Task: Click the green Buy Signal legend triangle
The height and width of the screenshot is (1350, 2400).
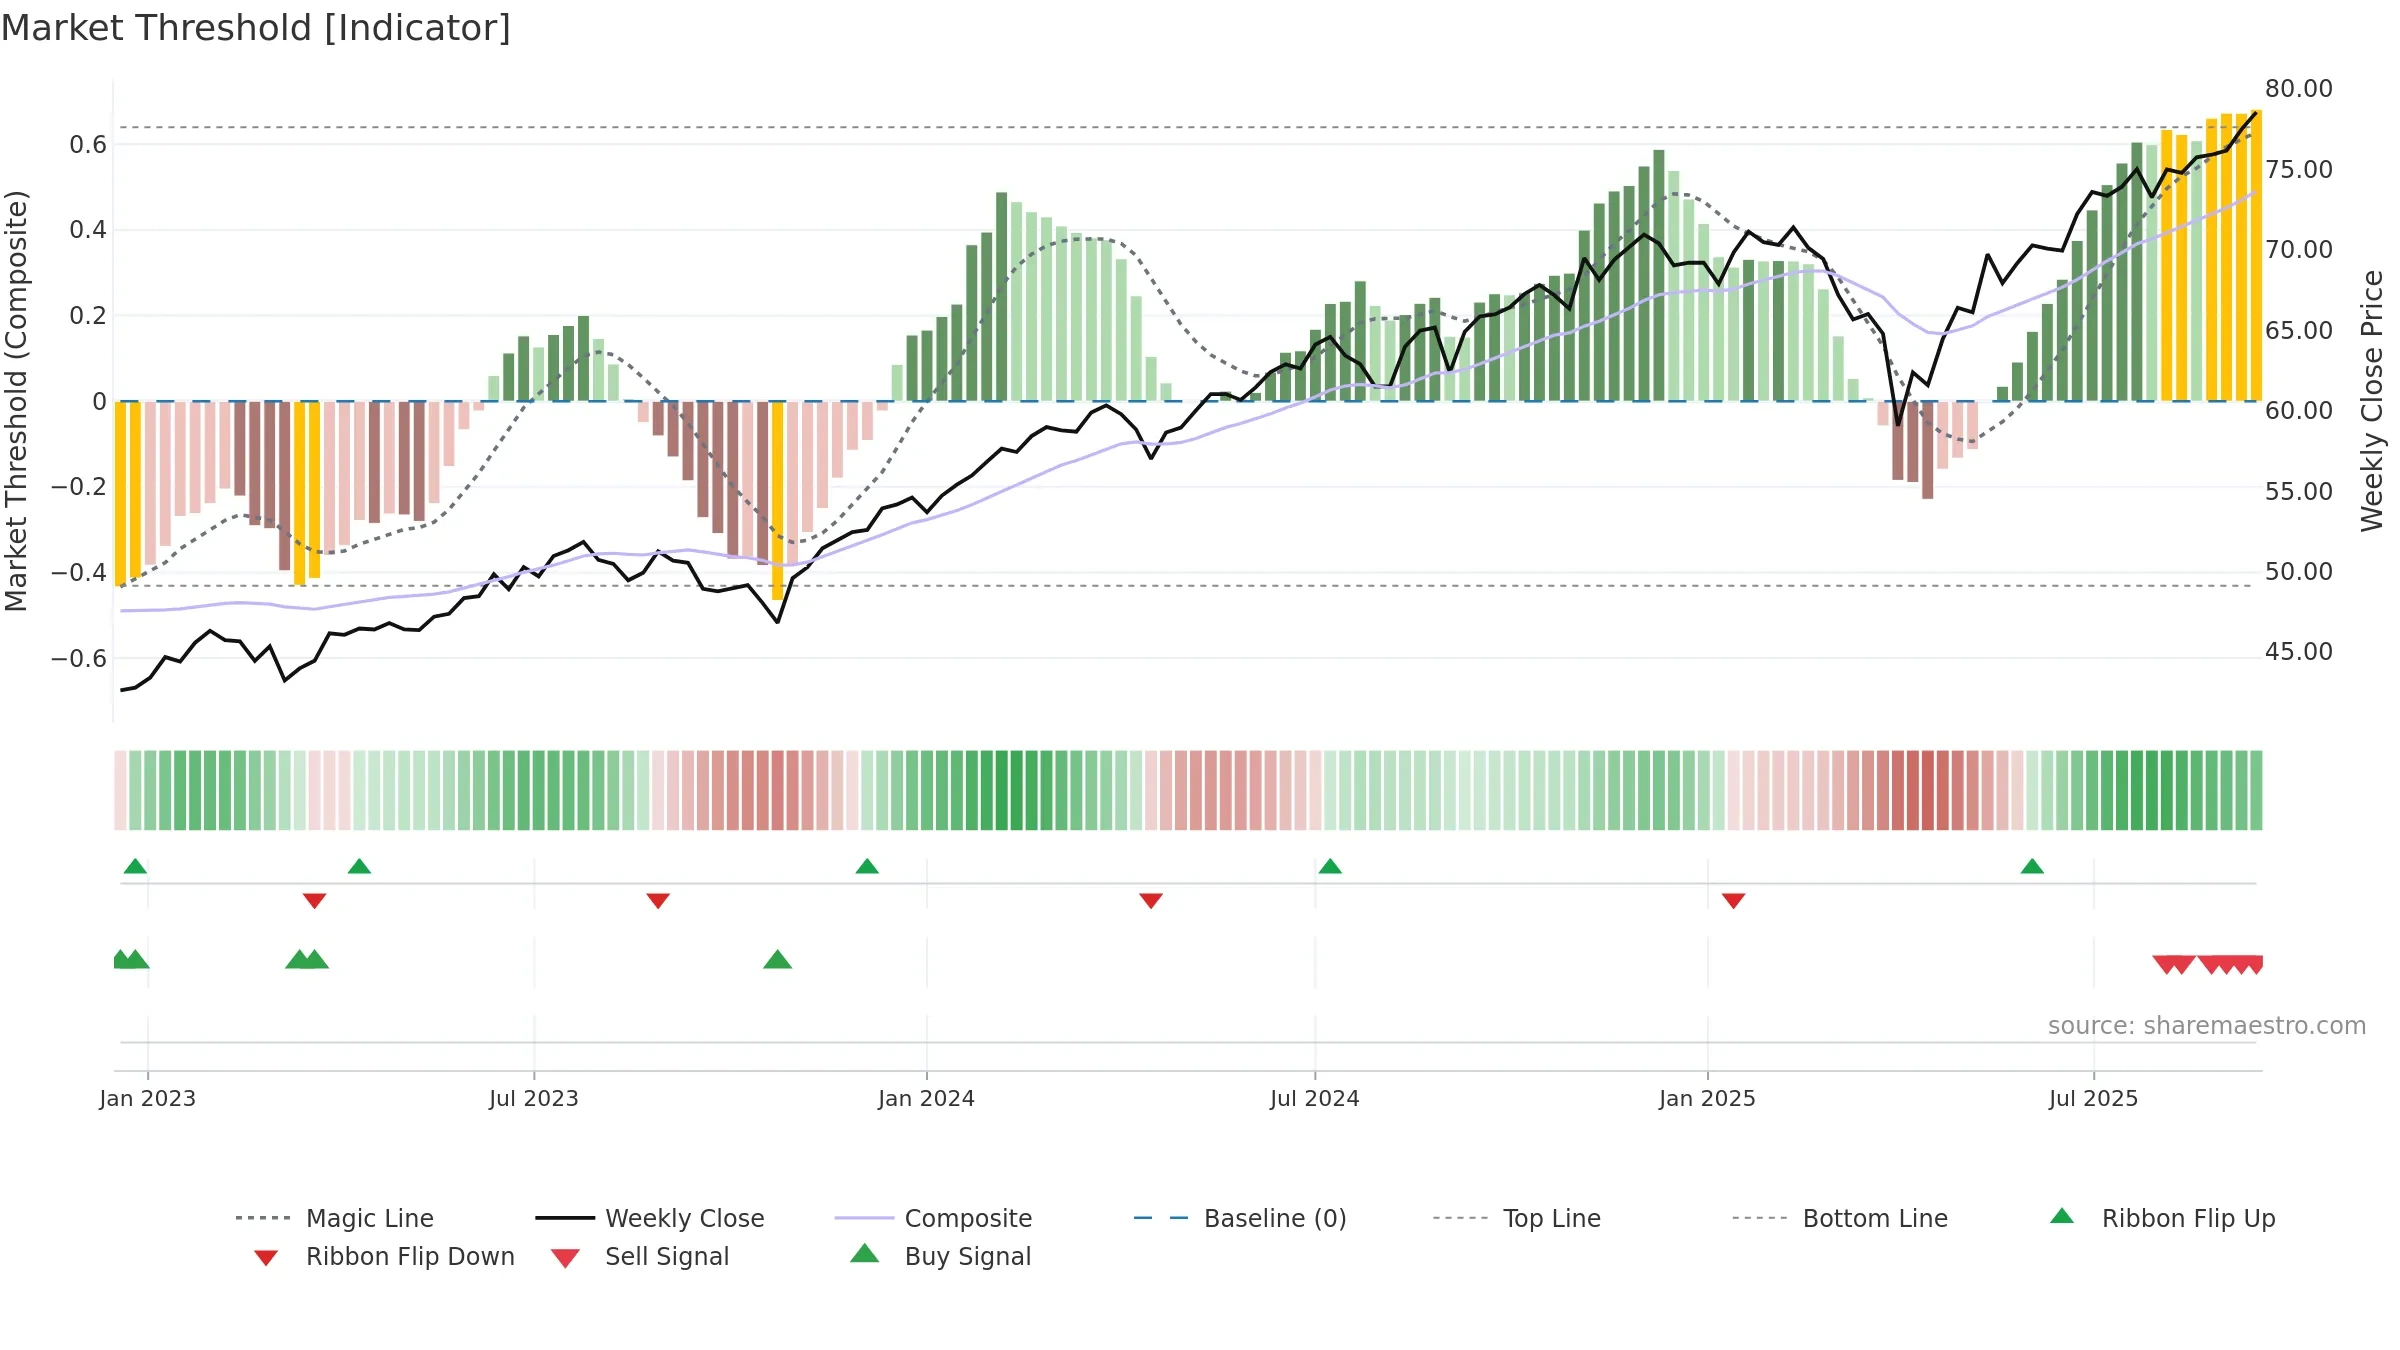Action: click(865, 1253)
